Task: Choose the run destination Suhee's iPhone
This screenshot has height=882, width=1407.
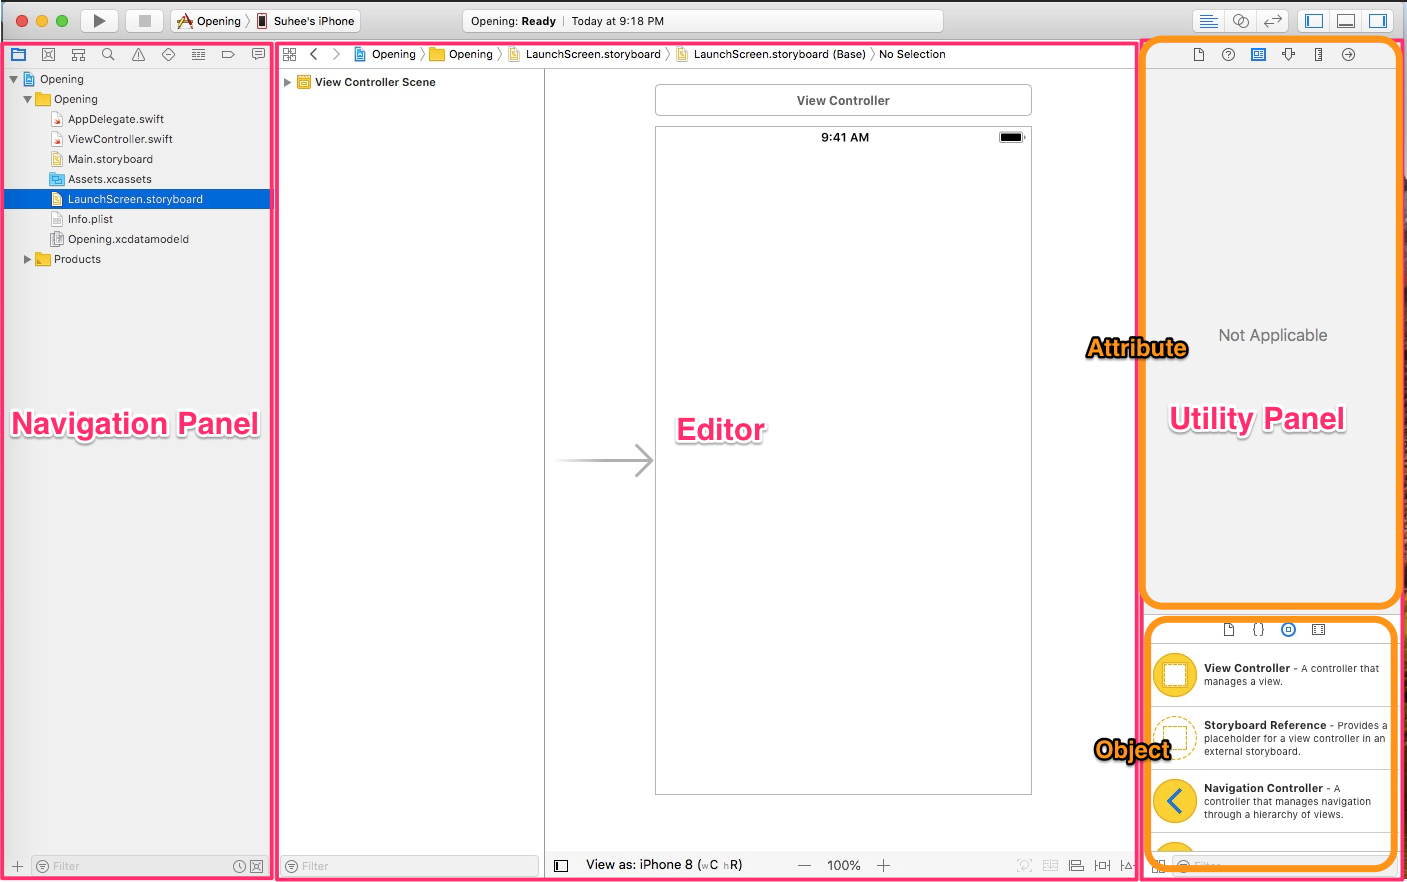Action: pyautogui.click(x=306, y=21)
